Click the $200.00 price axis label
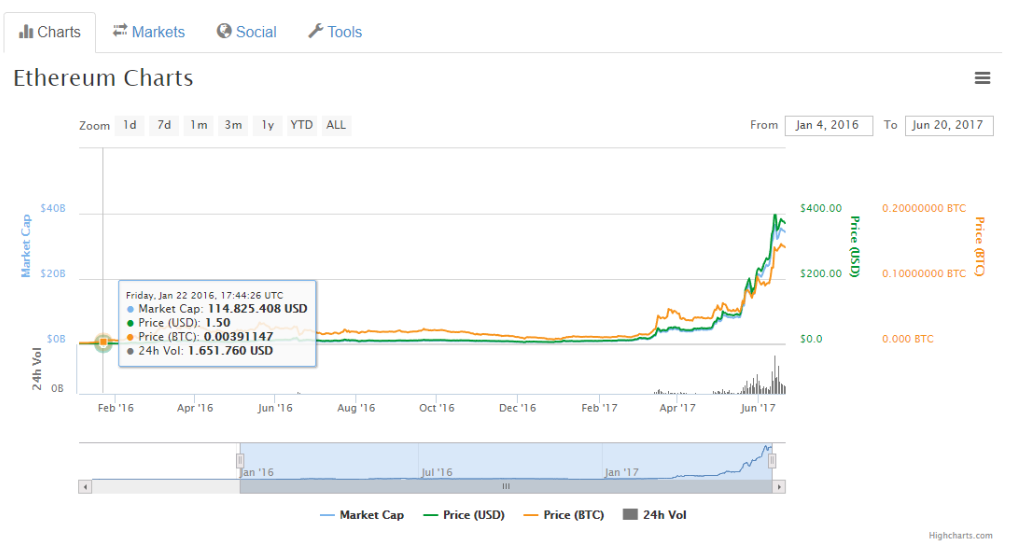Image resolution: width=1018 pixels, height=549 pixels. coord(821,273)
